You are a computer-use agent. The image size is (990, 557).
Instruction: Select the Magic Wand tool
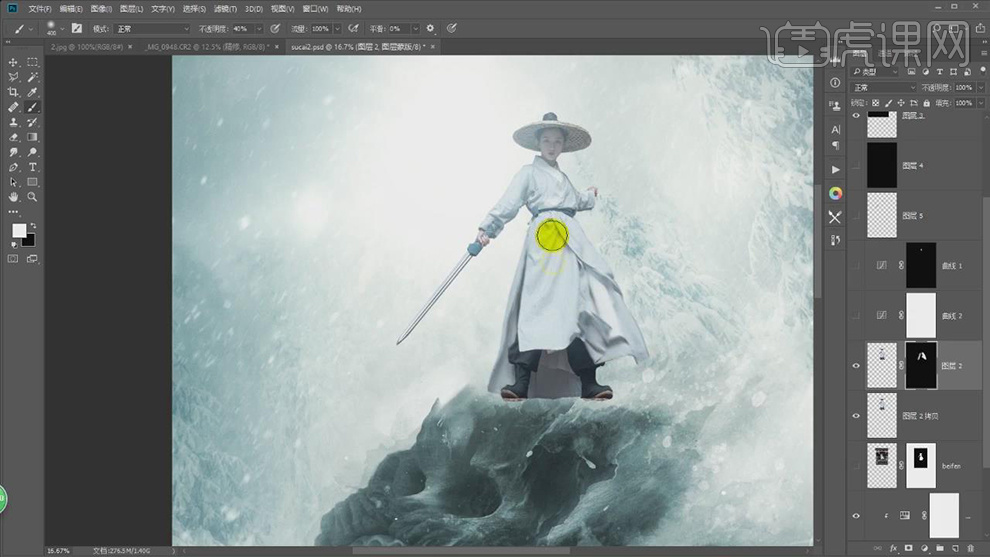coord(32,77)
